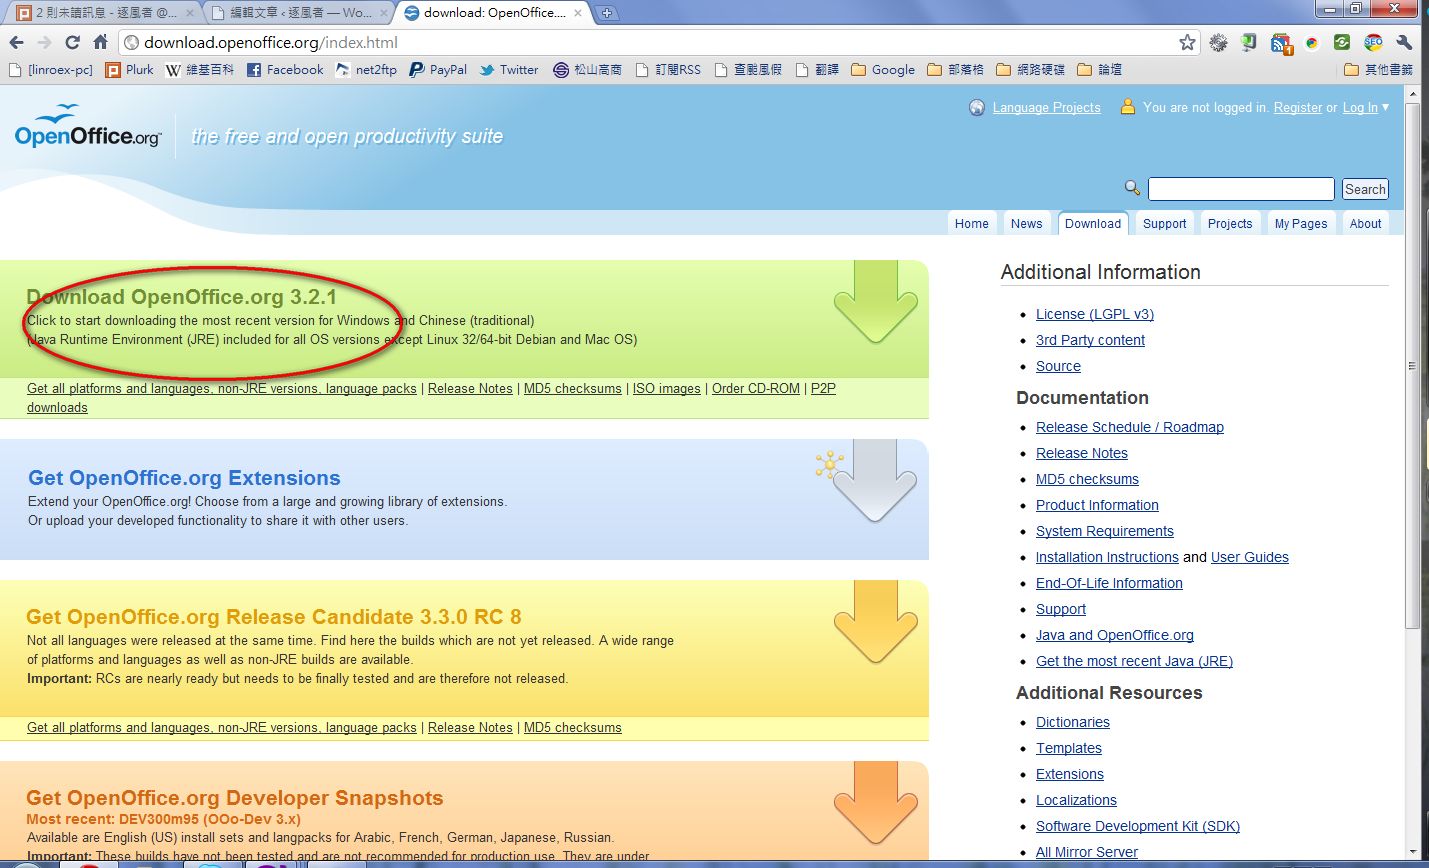Image resolution: width=1429 pixels, height=868 pixels.
Task: Open the 松山高商 bookmark
Action: 588,70
